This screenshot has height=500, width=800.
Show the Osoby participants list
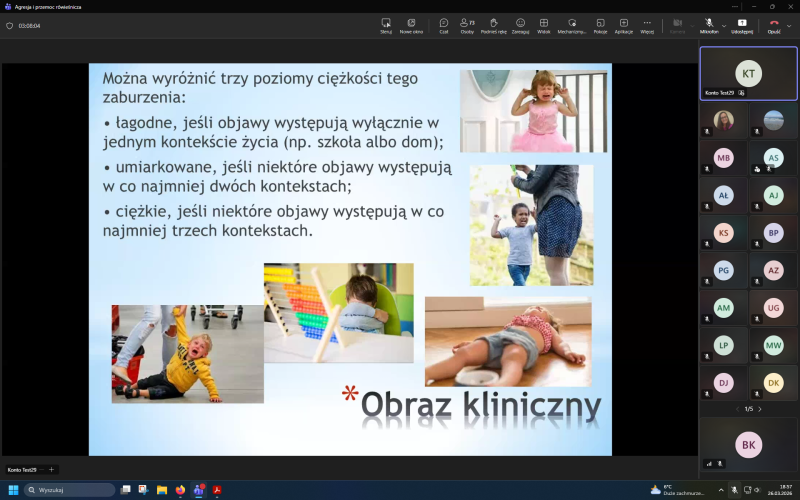(467, 25)
